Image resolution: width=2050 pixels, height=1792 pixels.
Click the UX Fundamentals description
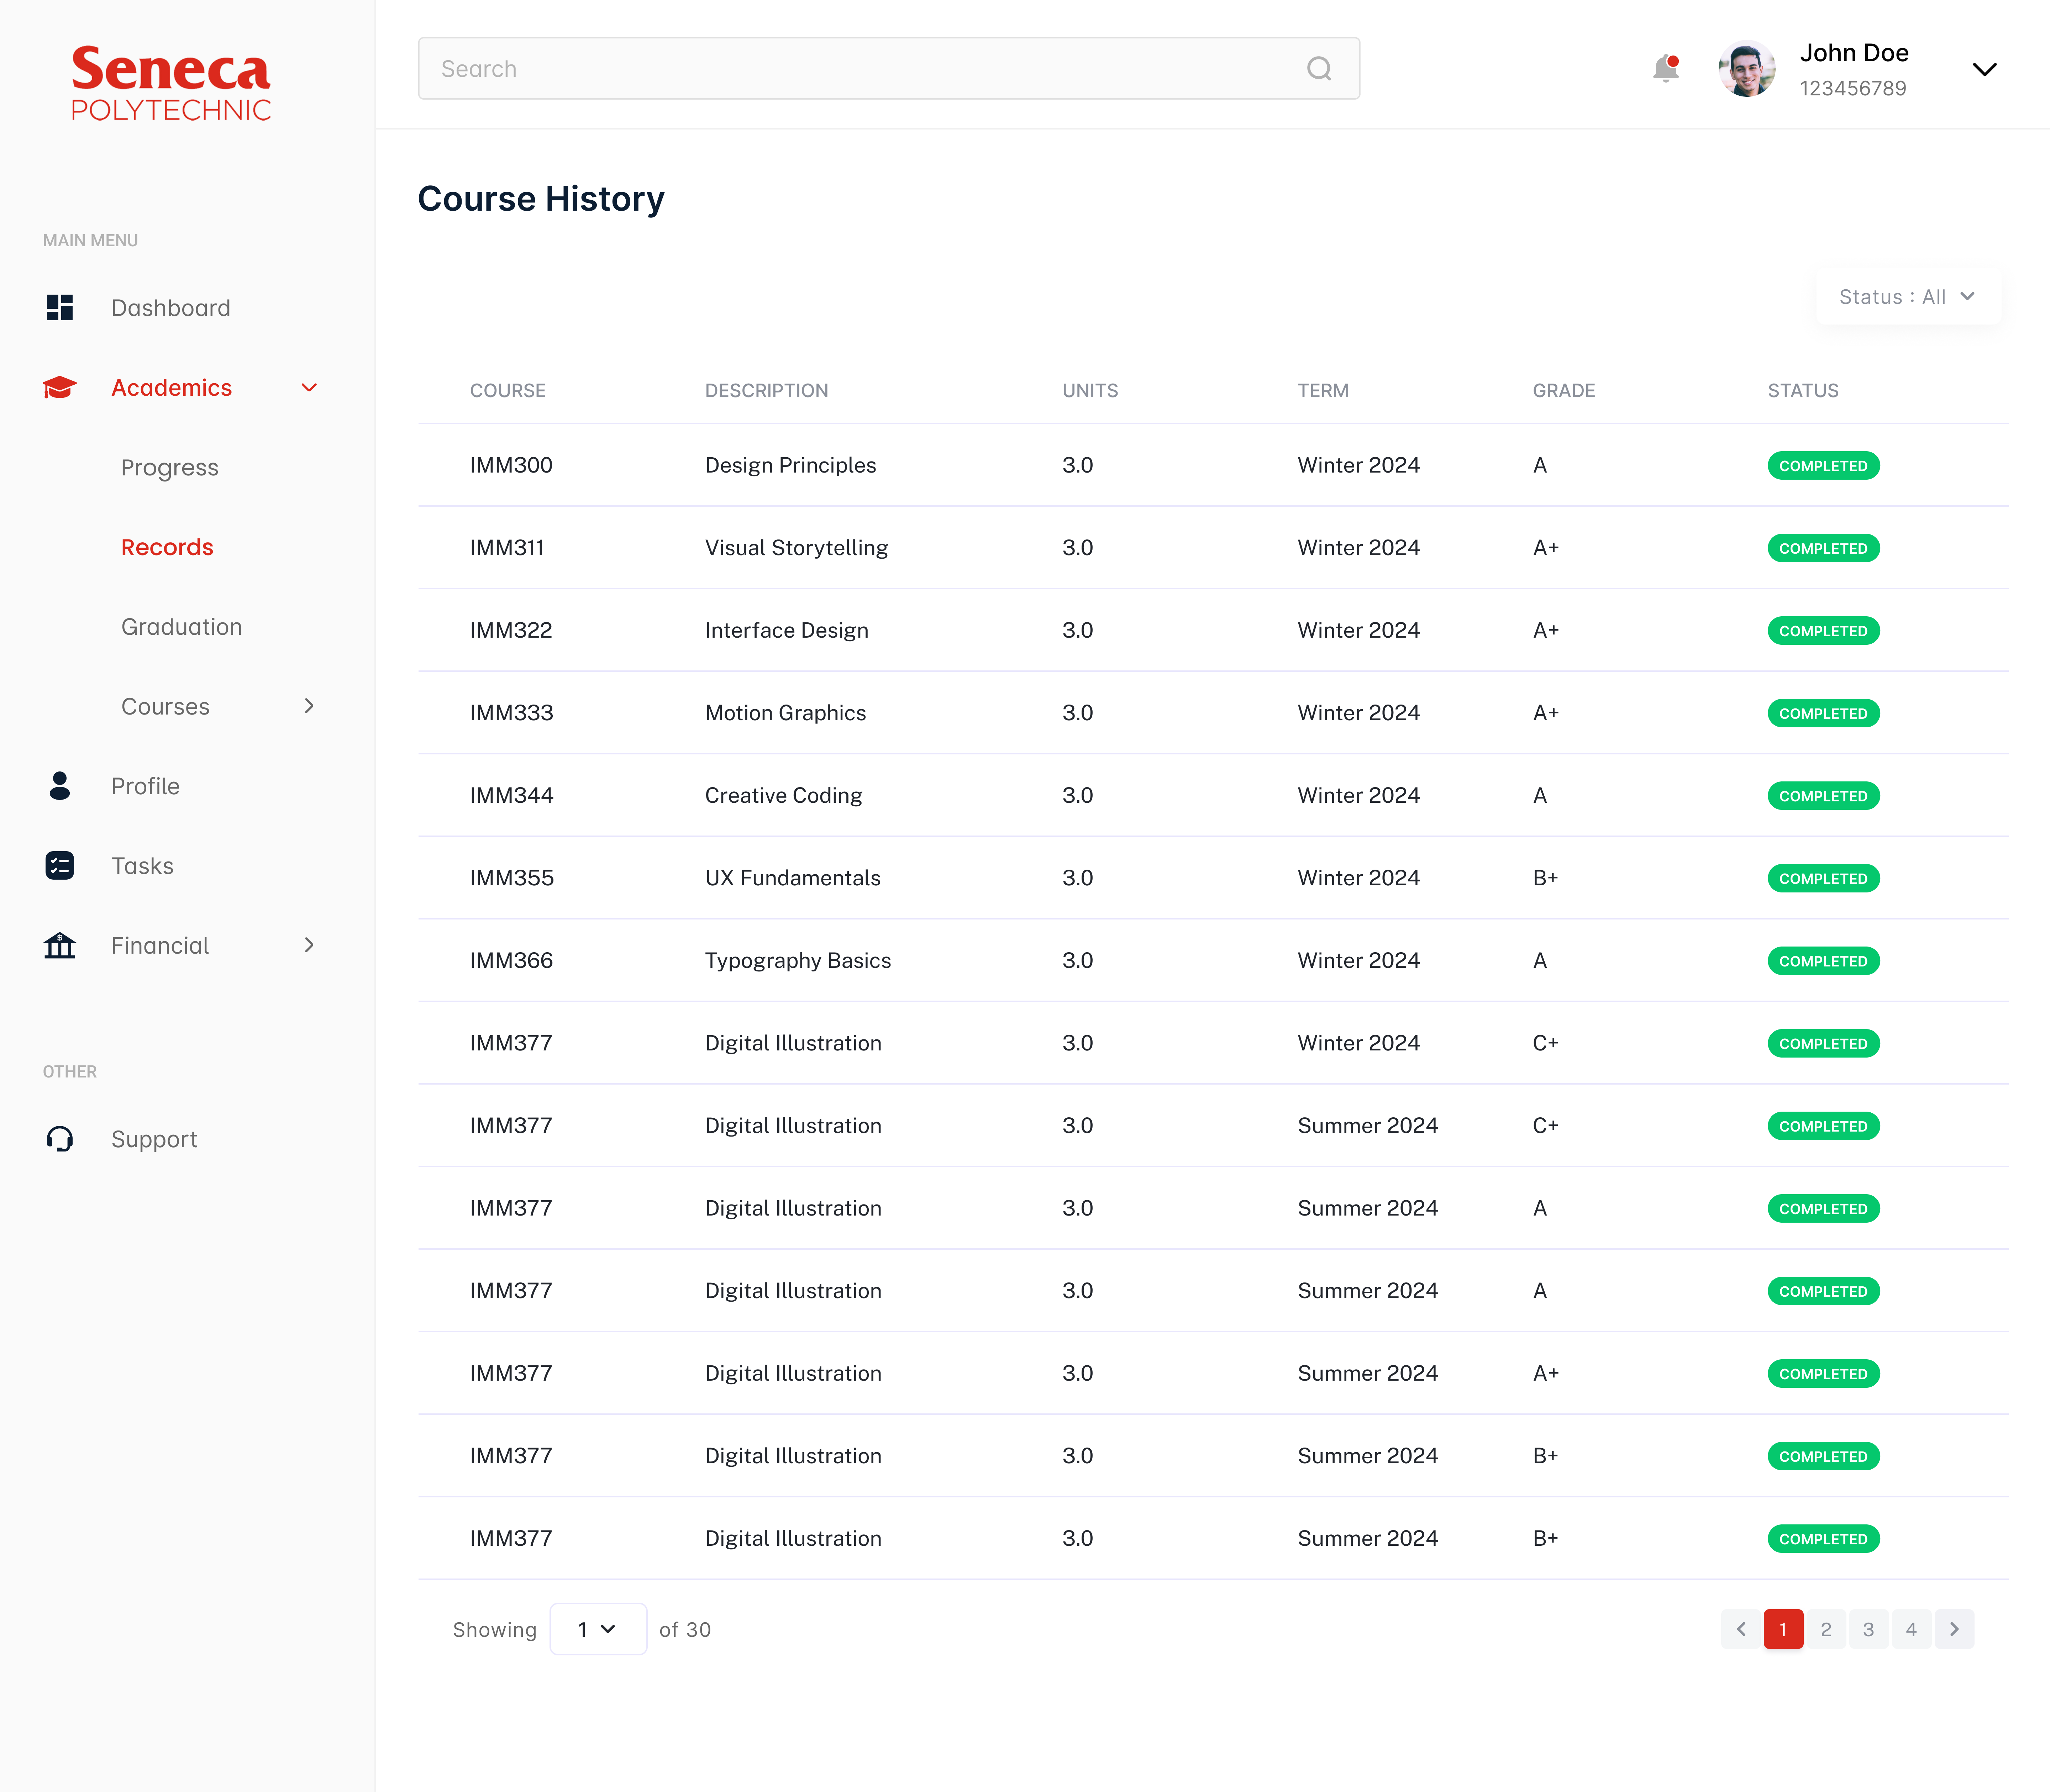(x=793, y=877)
